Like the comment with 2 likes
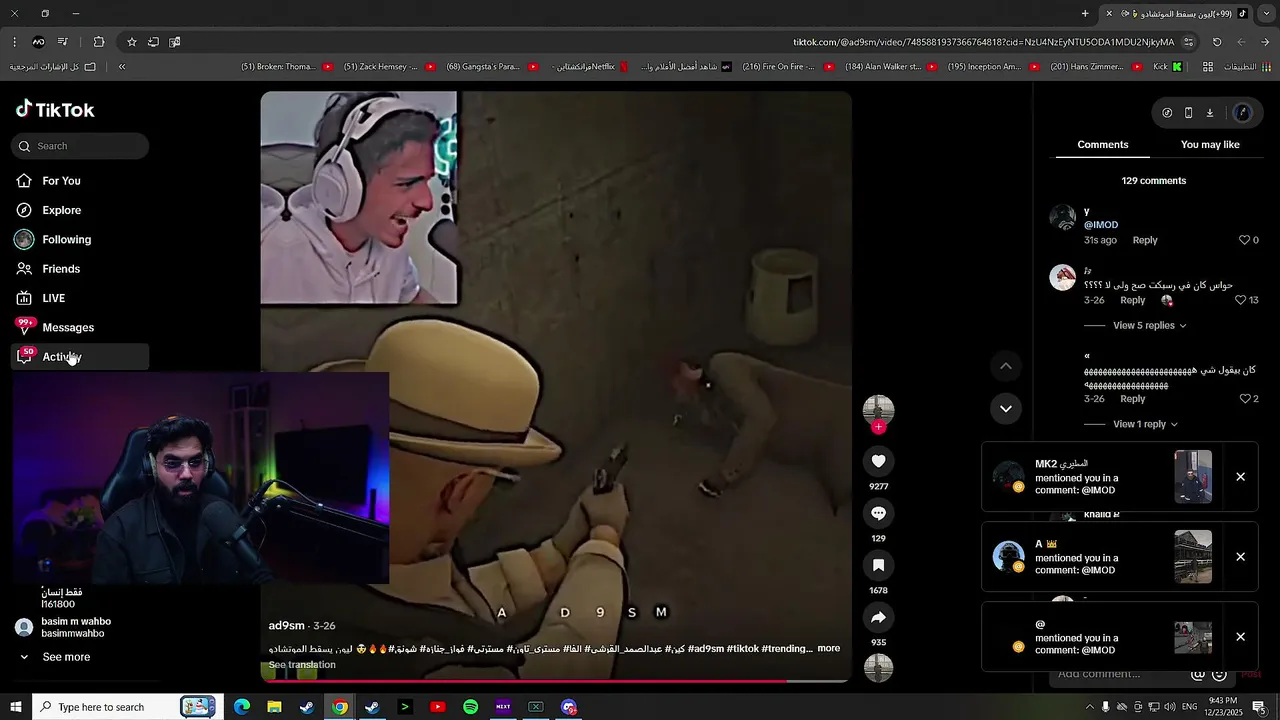Viewport: 1280px width, 720px height. (x=1244, y=399)
